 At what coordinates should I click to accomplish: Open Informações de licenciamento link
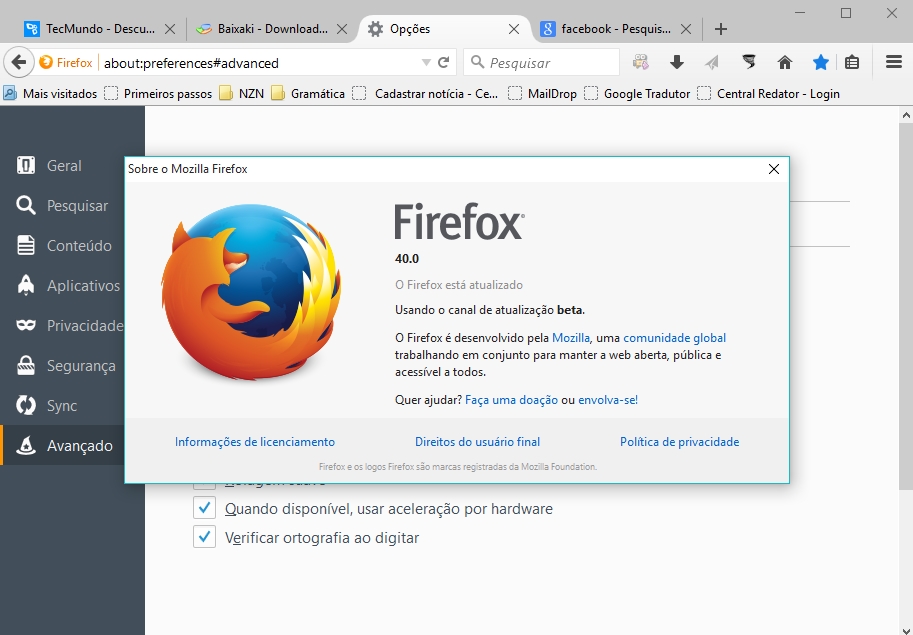[255, 442]
